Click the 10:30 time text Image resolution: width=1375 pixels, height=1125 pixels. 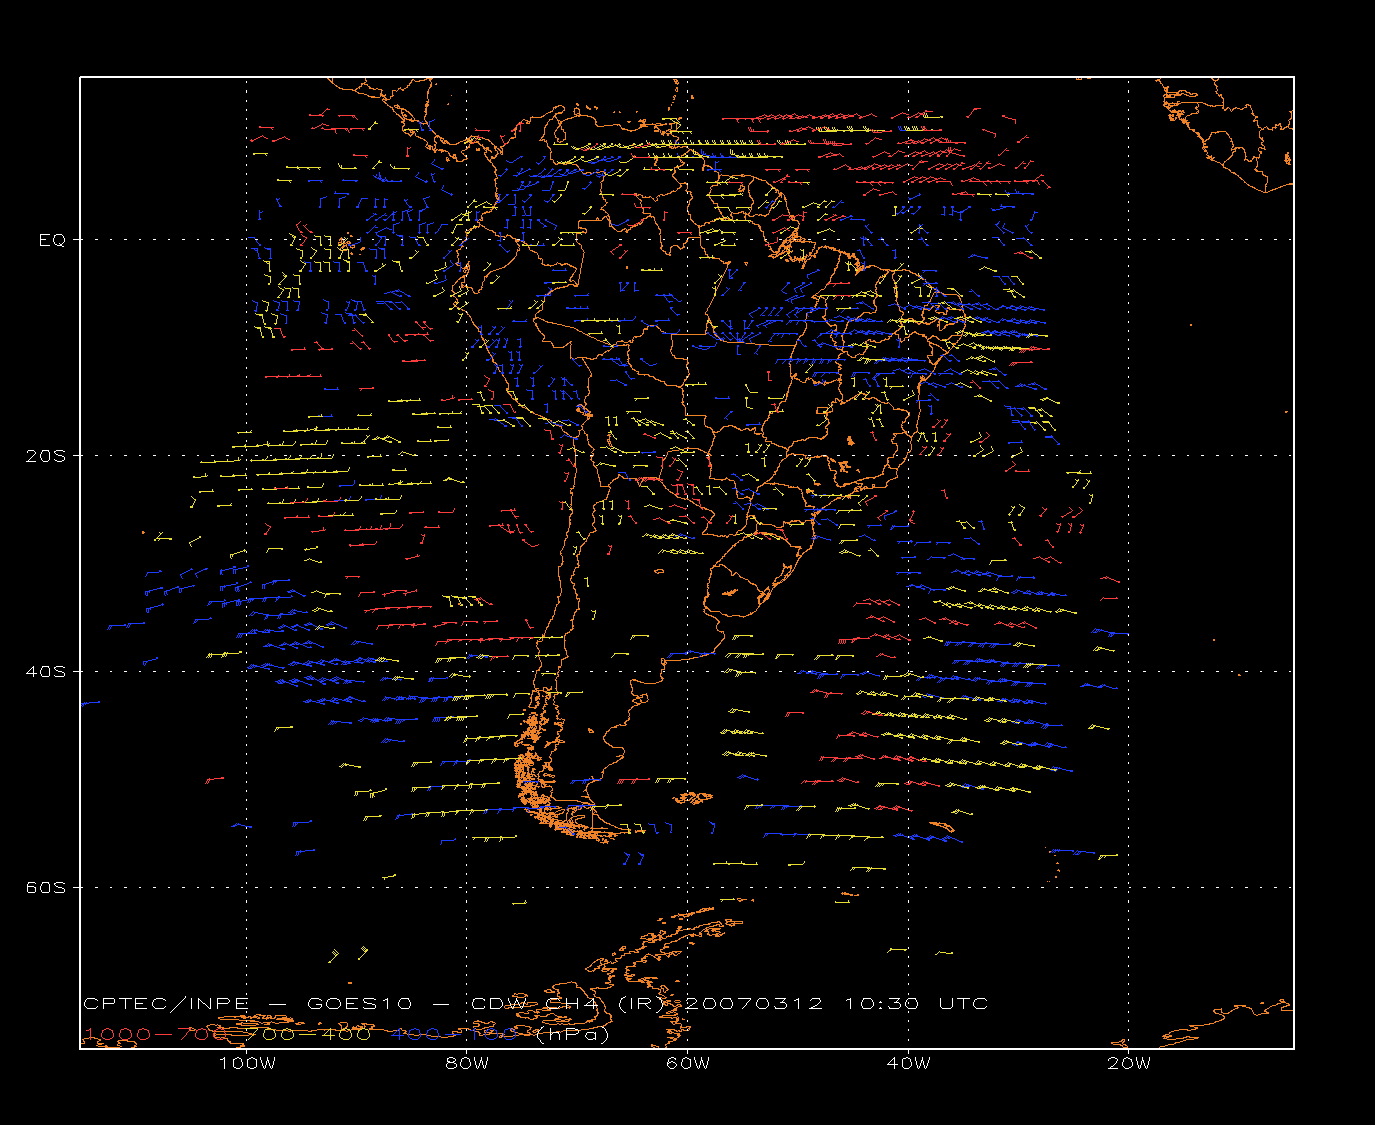point(882,1004)
